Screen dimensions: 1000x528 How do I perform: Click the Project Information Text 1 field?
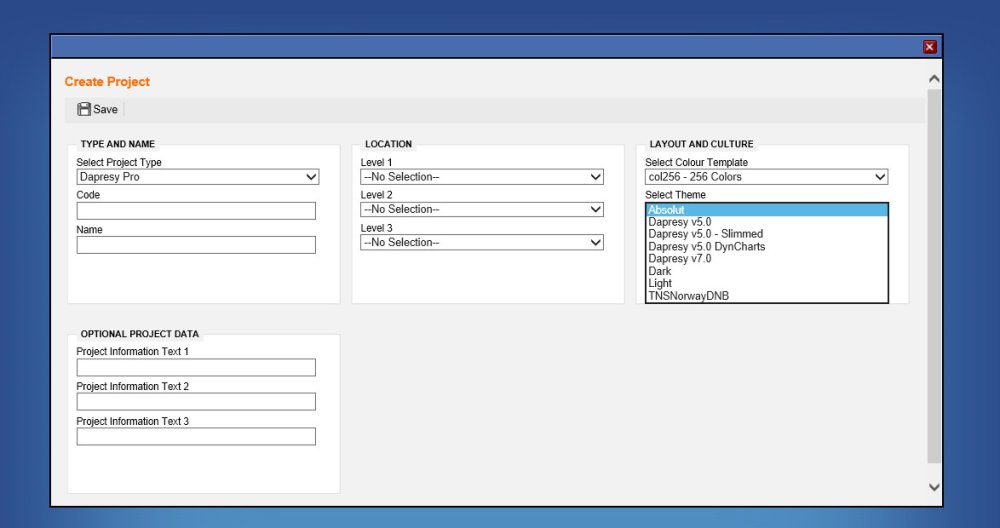pos(196,367)
